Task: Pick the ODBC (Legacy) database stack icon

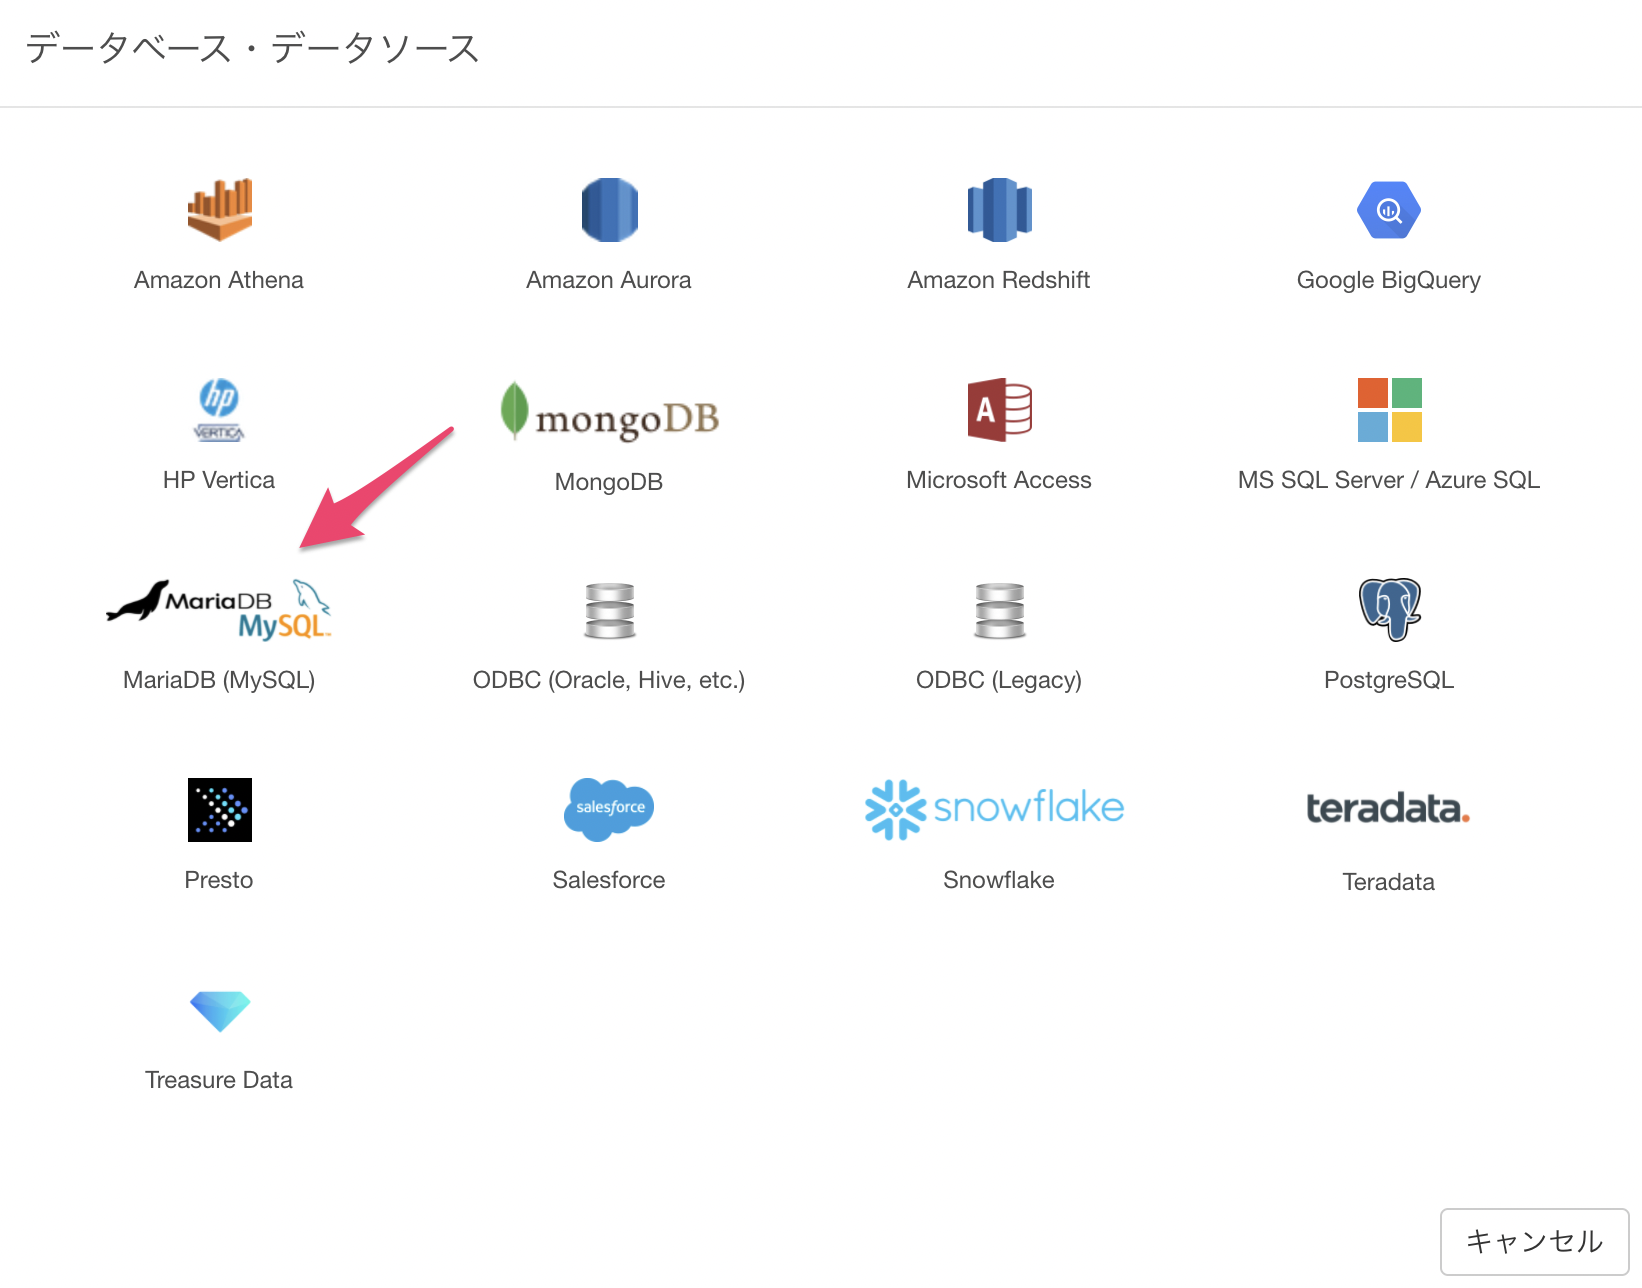Action: [x=1000, y=610]
